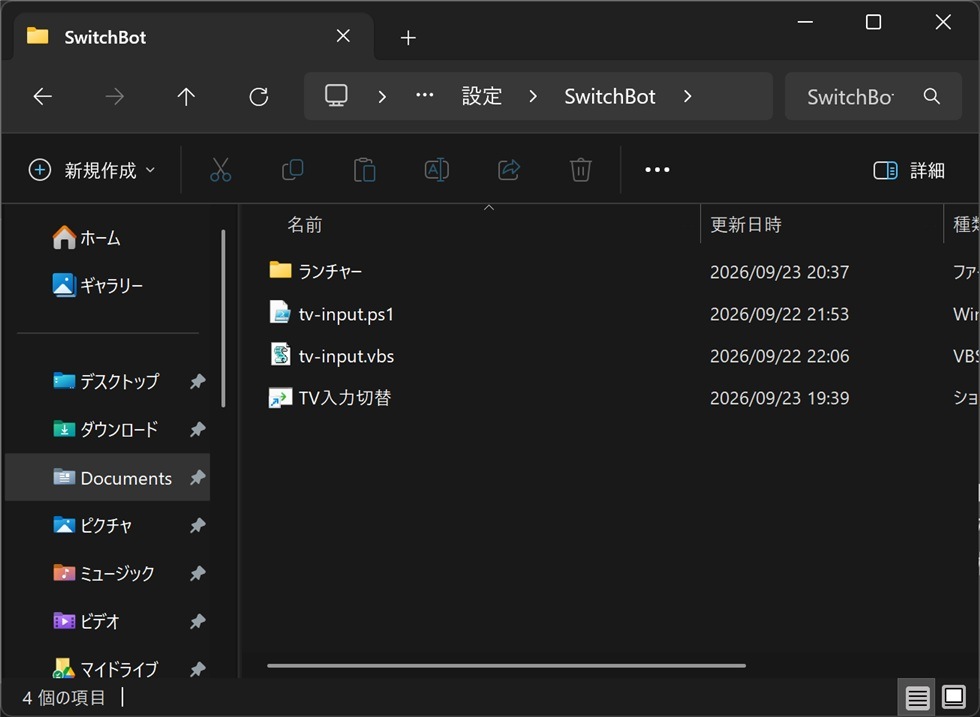The height and width of the screenshot is (717, 980).
Task: Click the PC monitor icon in address bar
Action: [336, 96]
